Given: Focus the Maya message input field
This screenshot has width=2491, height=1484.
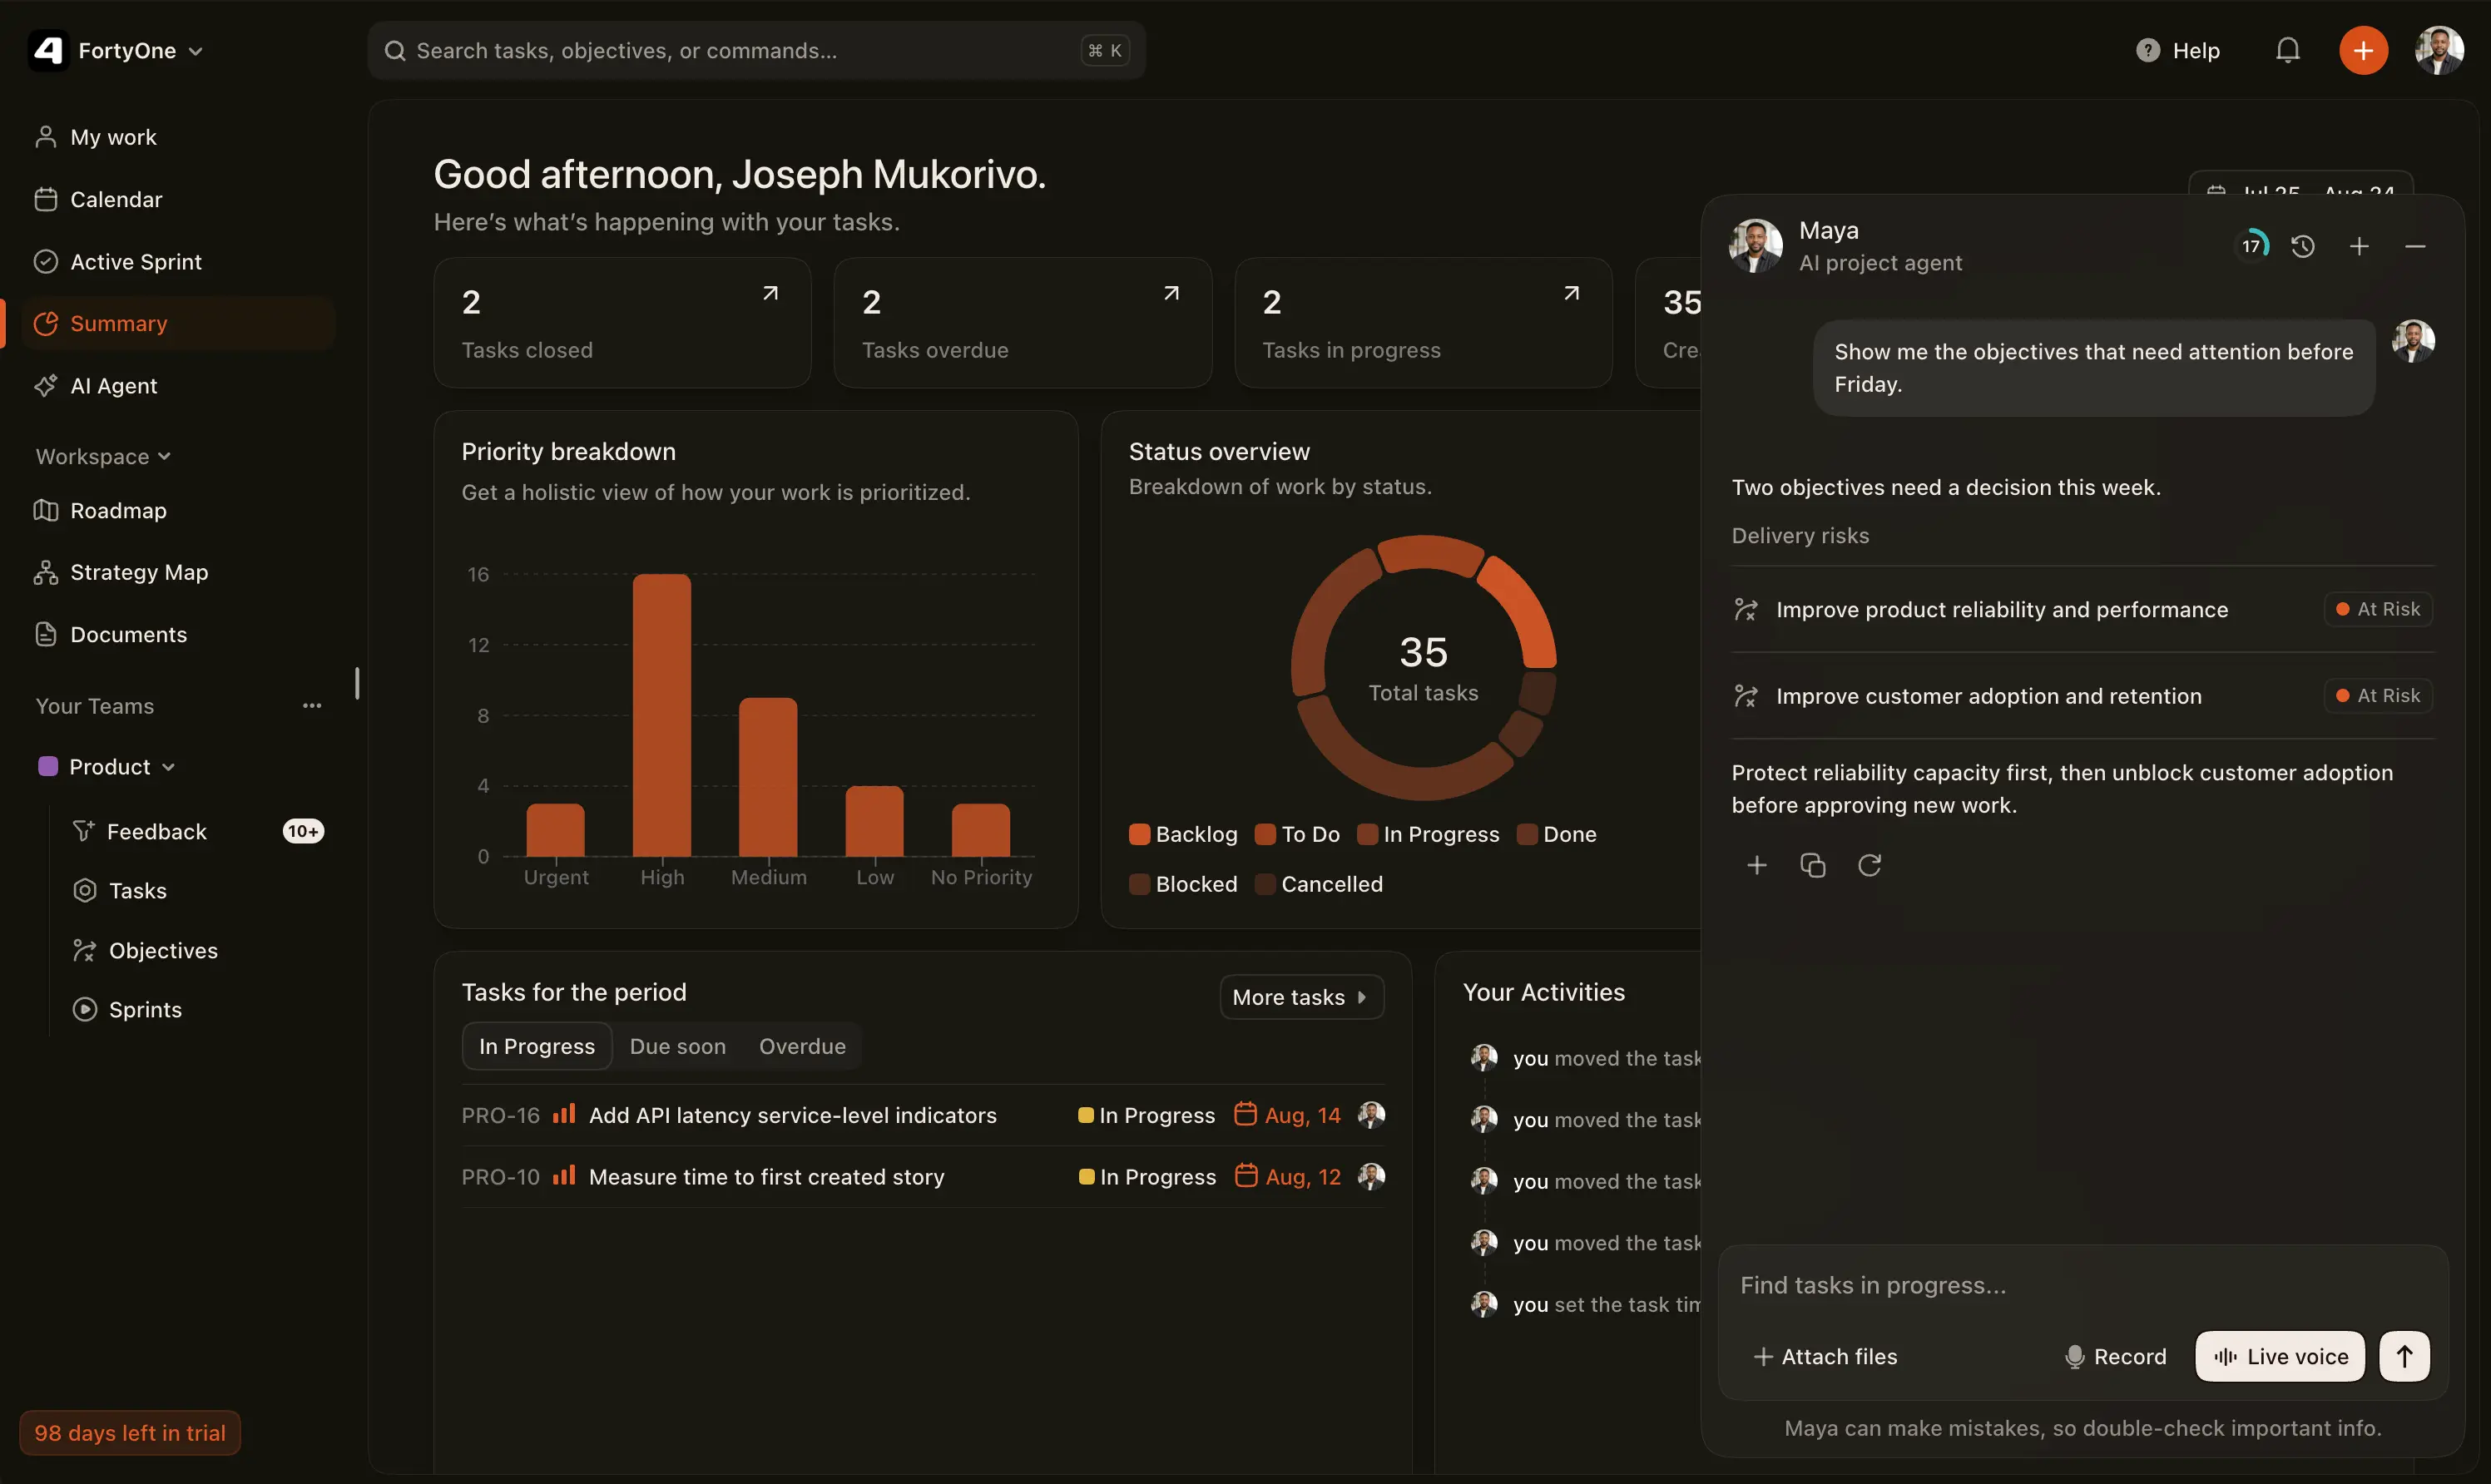Looking at the screenshot, I should point(2082,1285).
